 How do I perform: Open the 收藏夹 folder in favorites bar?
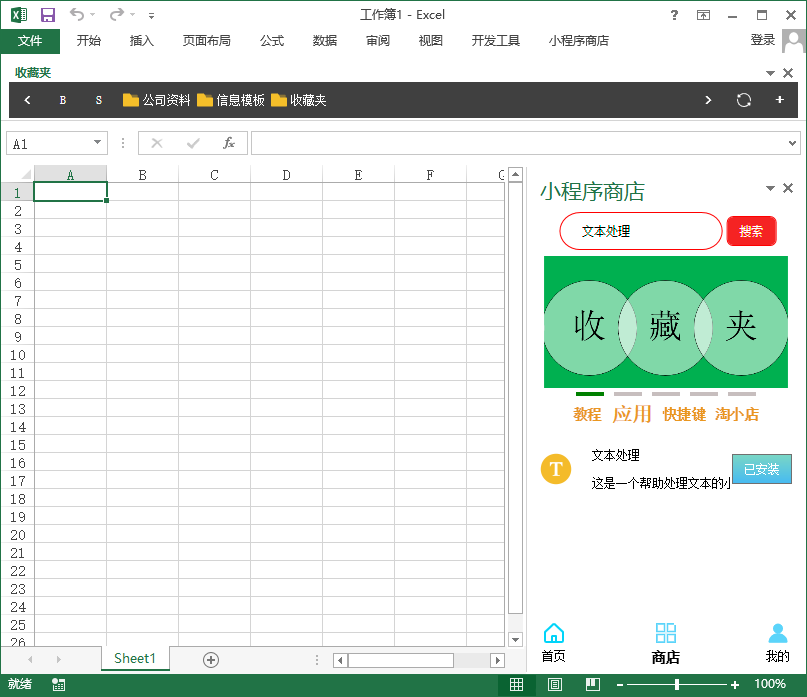pos(299,100)
